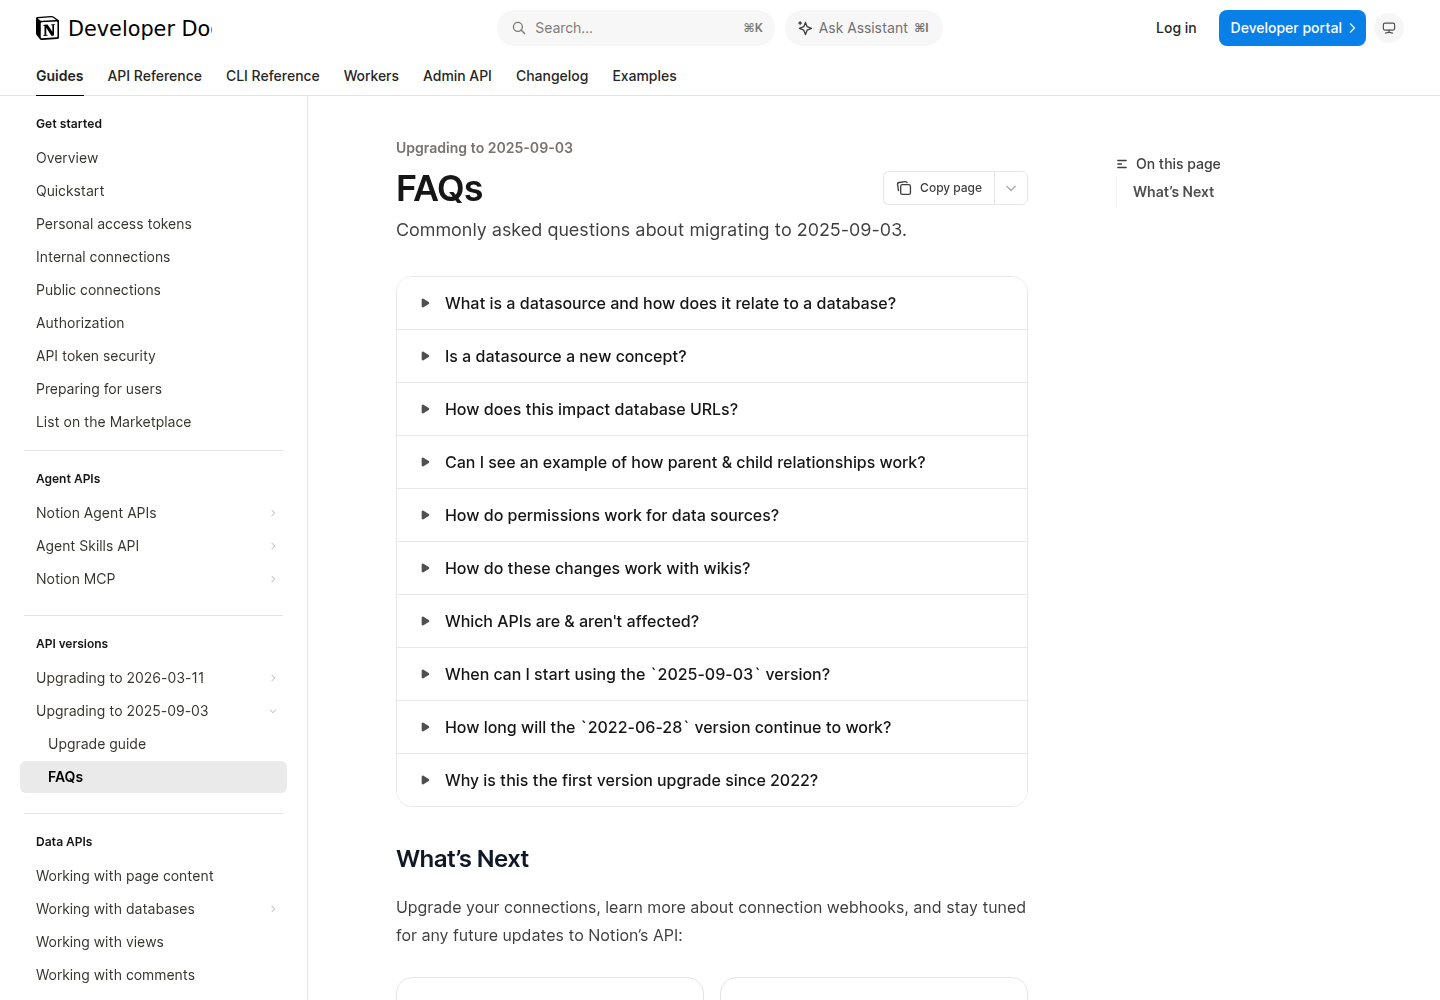Image resolution: width=1440 pixels, height=1000 pixels.
Task: Expand 'What is a datasource' question
Action: (x=712, y=303)
